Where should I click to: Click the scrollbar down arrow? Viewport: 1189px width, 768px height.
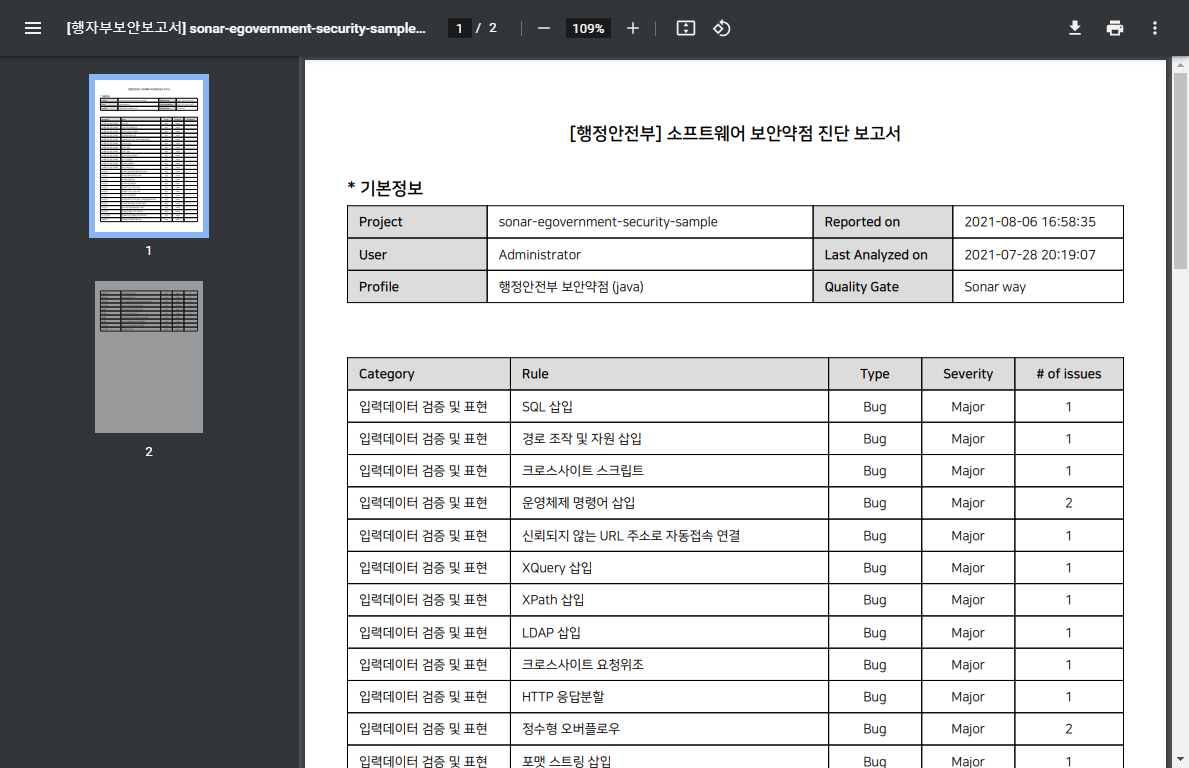click(x=1181, y=759)
